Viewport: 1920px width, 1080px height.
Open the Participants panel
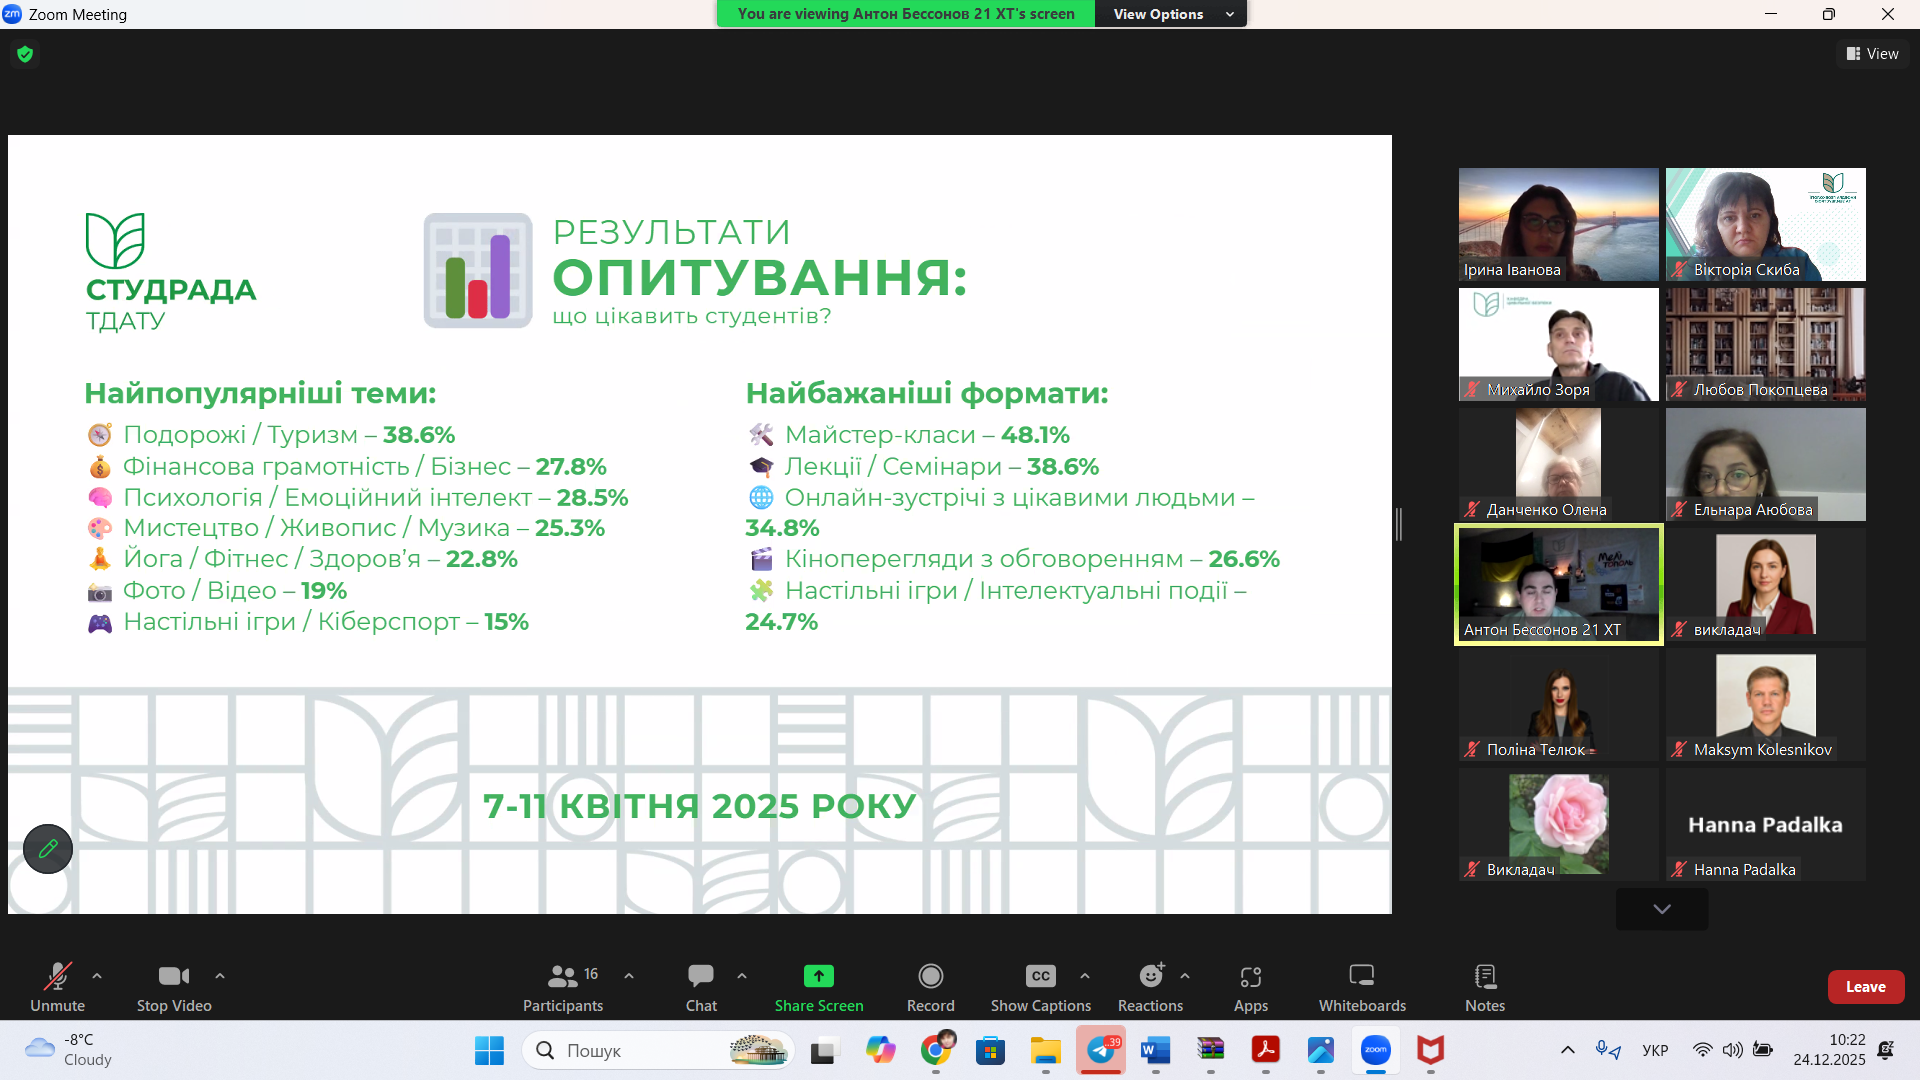coord(563,986)
